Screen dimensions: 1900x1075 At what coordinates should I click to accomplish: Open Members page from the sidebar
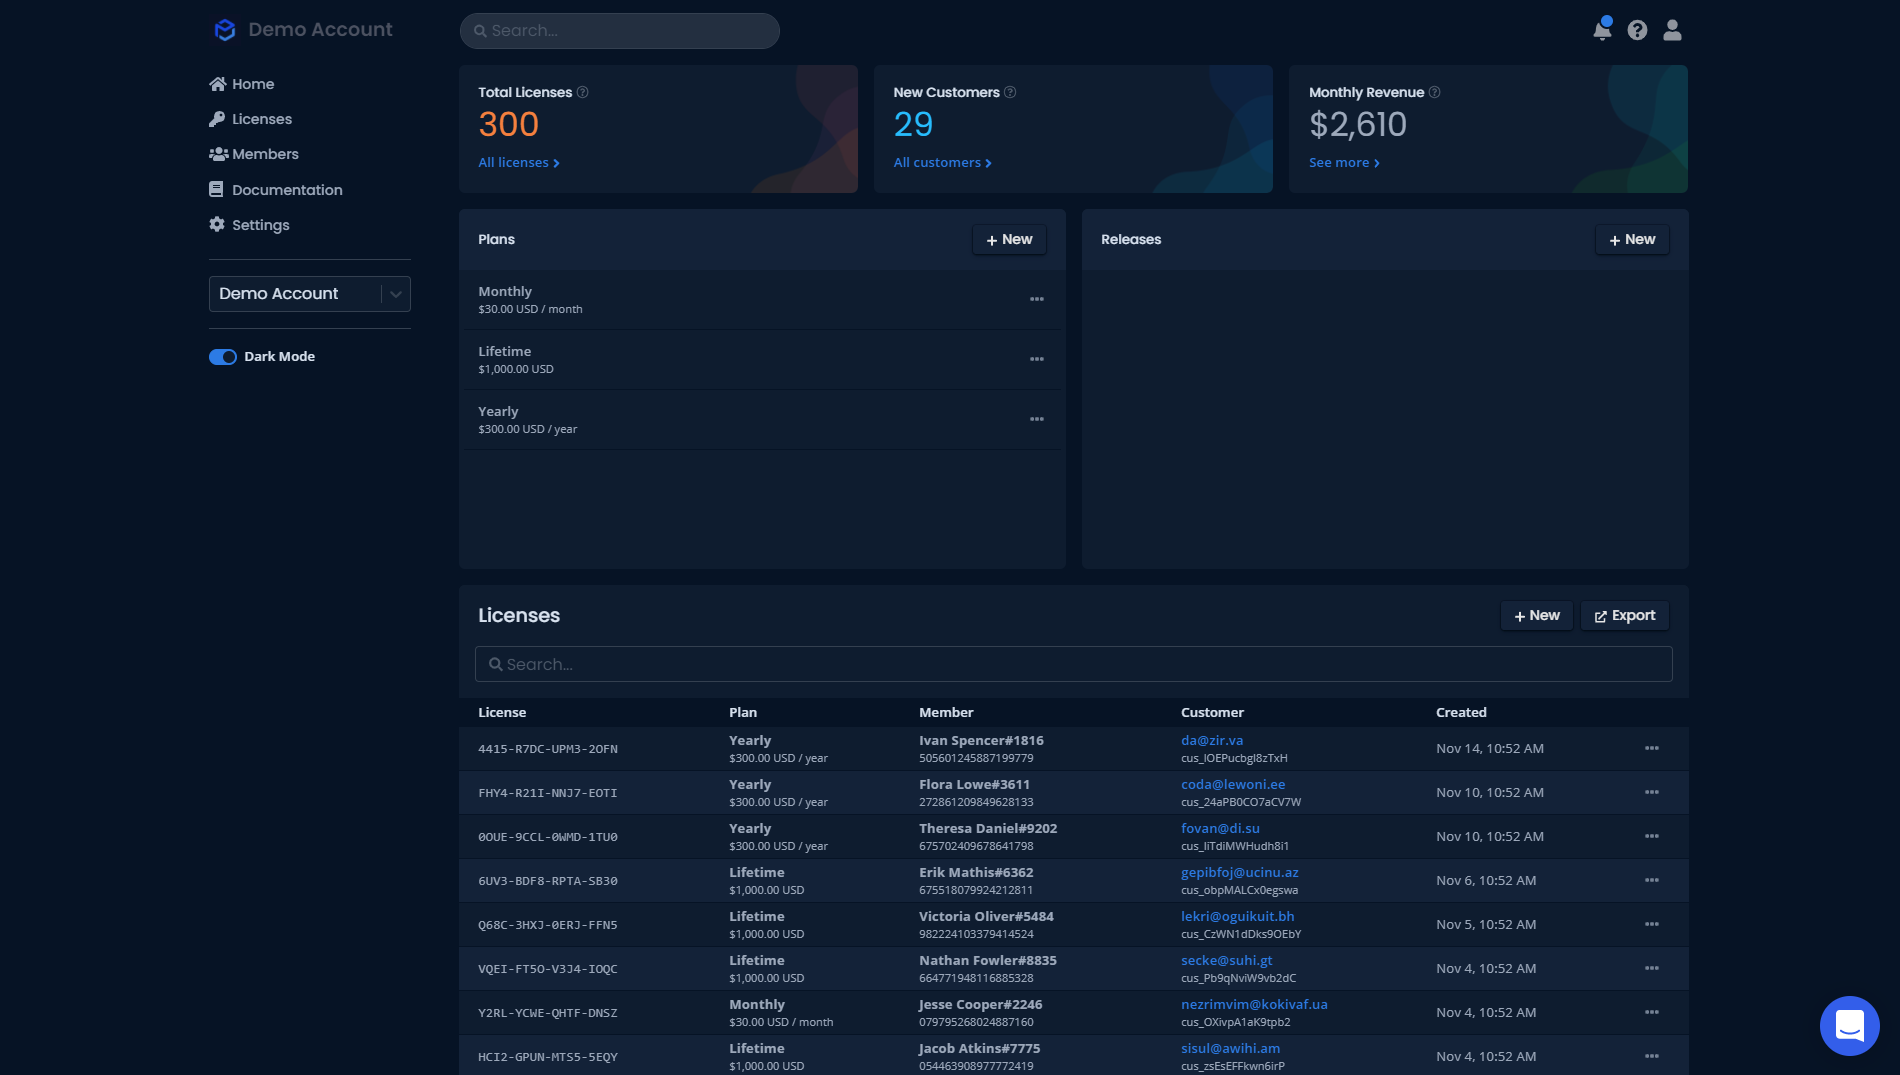pos(264,154)
